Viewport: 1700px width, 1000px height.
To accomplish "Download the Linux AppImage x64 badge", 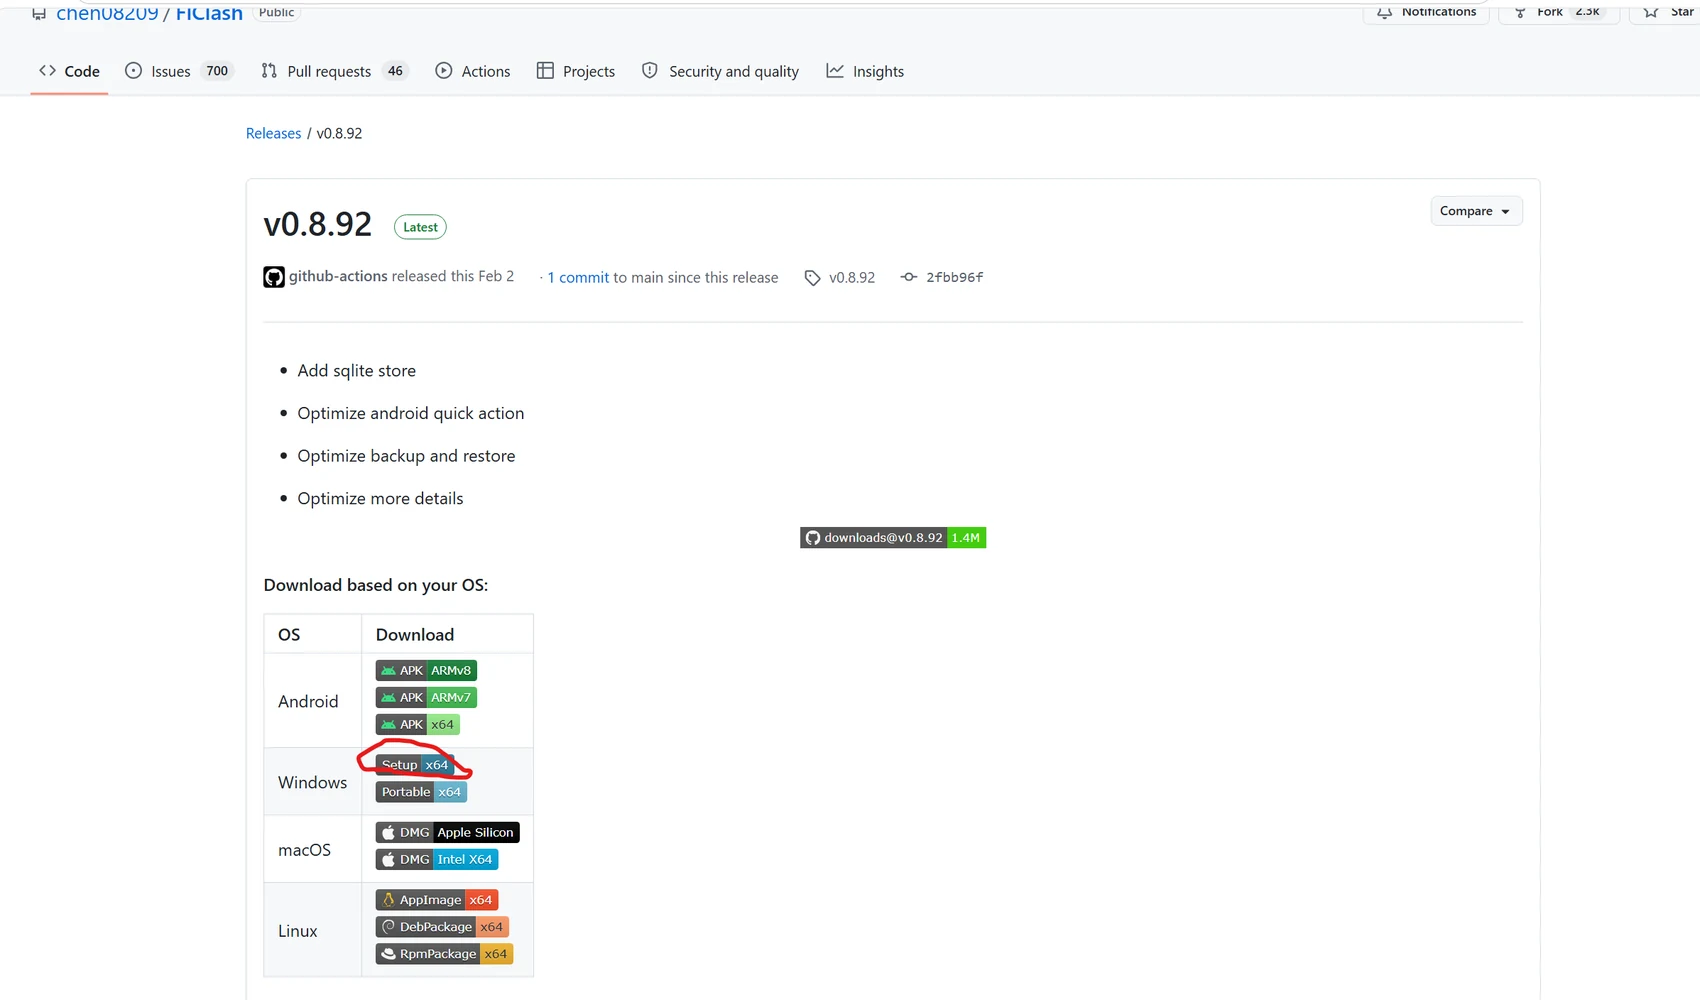I will pos(436,900).
